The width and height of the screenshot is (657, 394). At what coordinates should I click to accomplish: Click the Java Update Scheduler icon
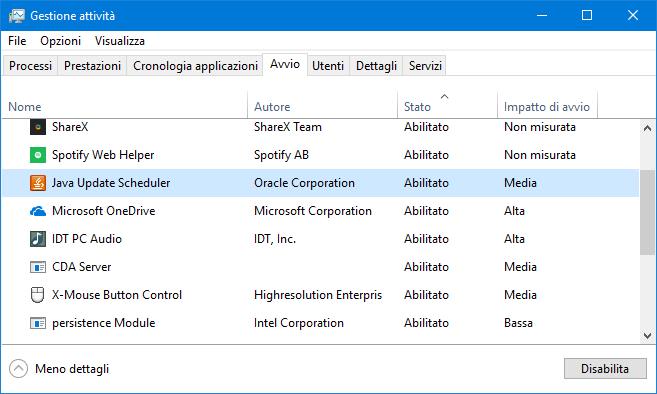click(x=38, y=183)
